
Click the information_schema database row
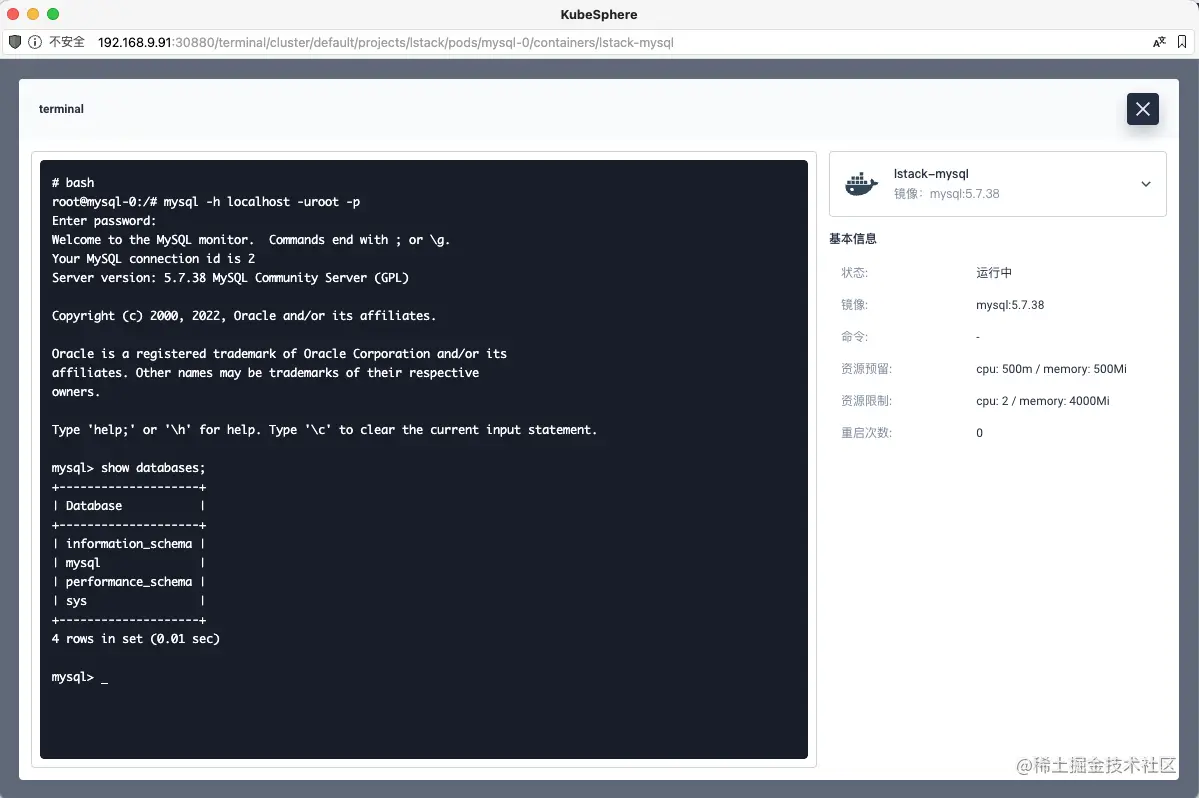128,543
